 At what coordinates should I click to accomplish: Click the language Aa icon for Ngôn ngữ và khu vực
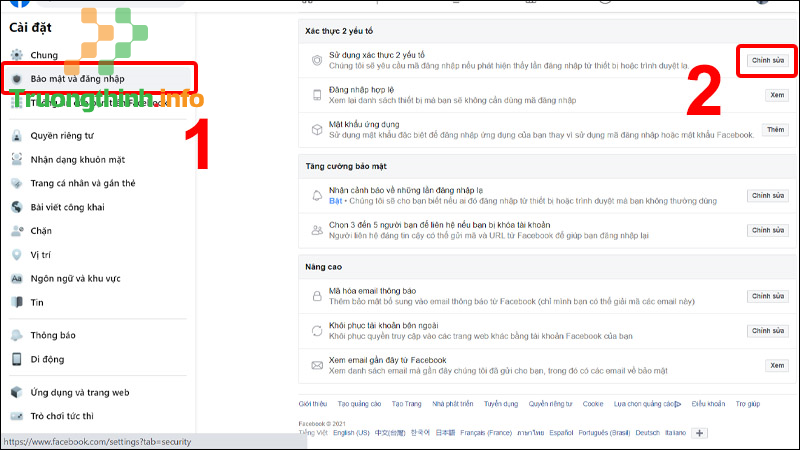point(17,279)
